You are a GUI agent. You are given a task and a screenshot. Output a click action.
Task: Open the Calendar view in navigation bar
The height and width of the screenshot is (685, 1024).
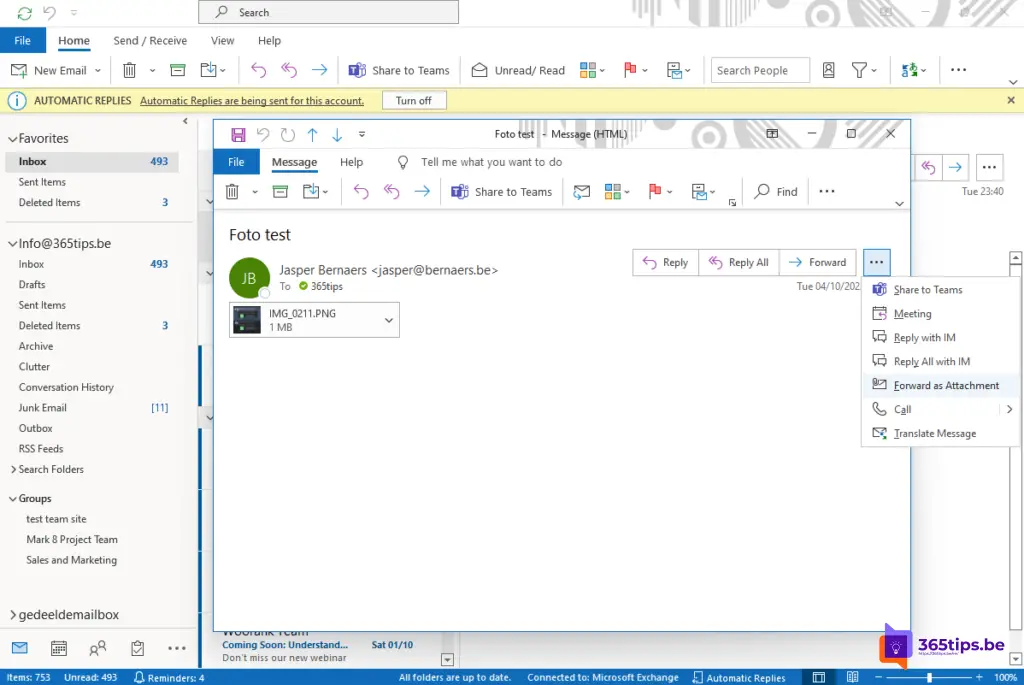coord(59,648)
